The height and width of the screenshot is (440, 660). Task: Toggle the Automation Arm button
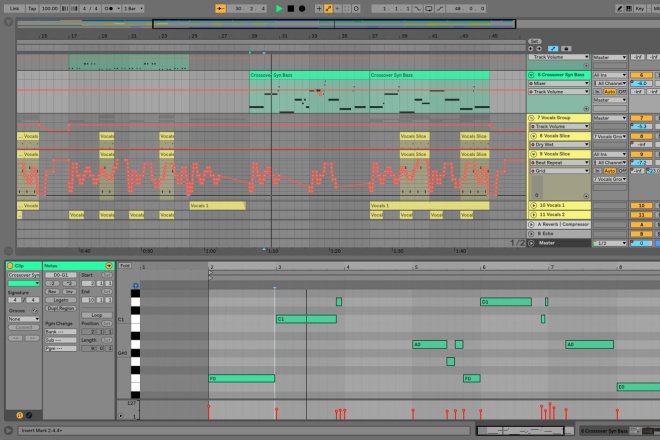point(328,8)
